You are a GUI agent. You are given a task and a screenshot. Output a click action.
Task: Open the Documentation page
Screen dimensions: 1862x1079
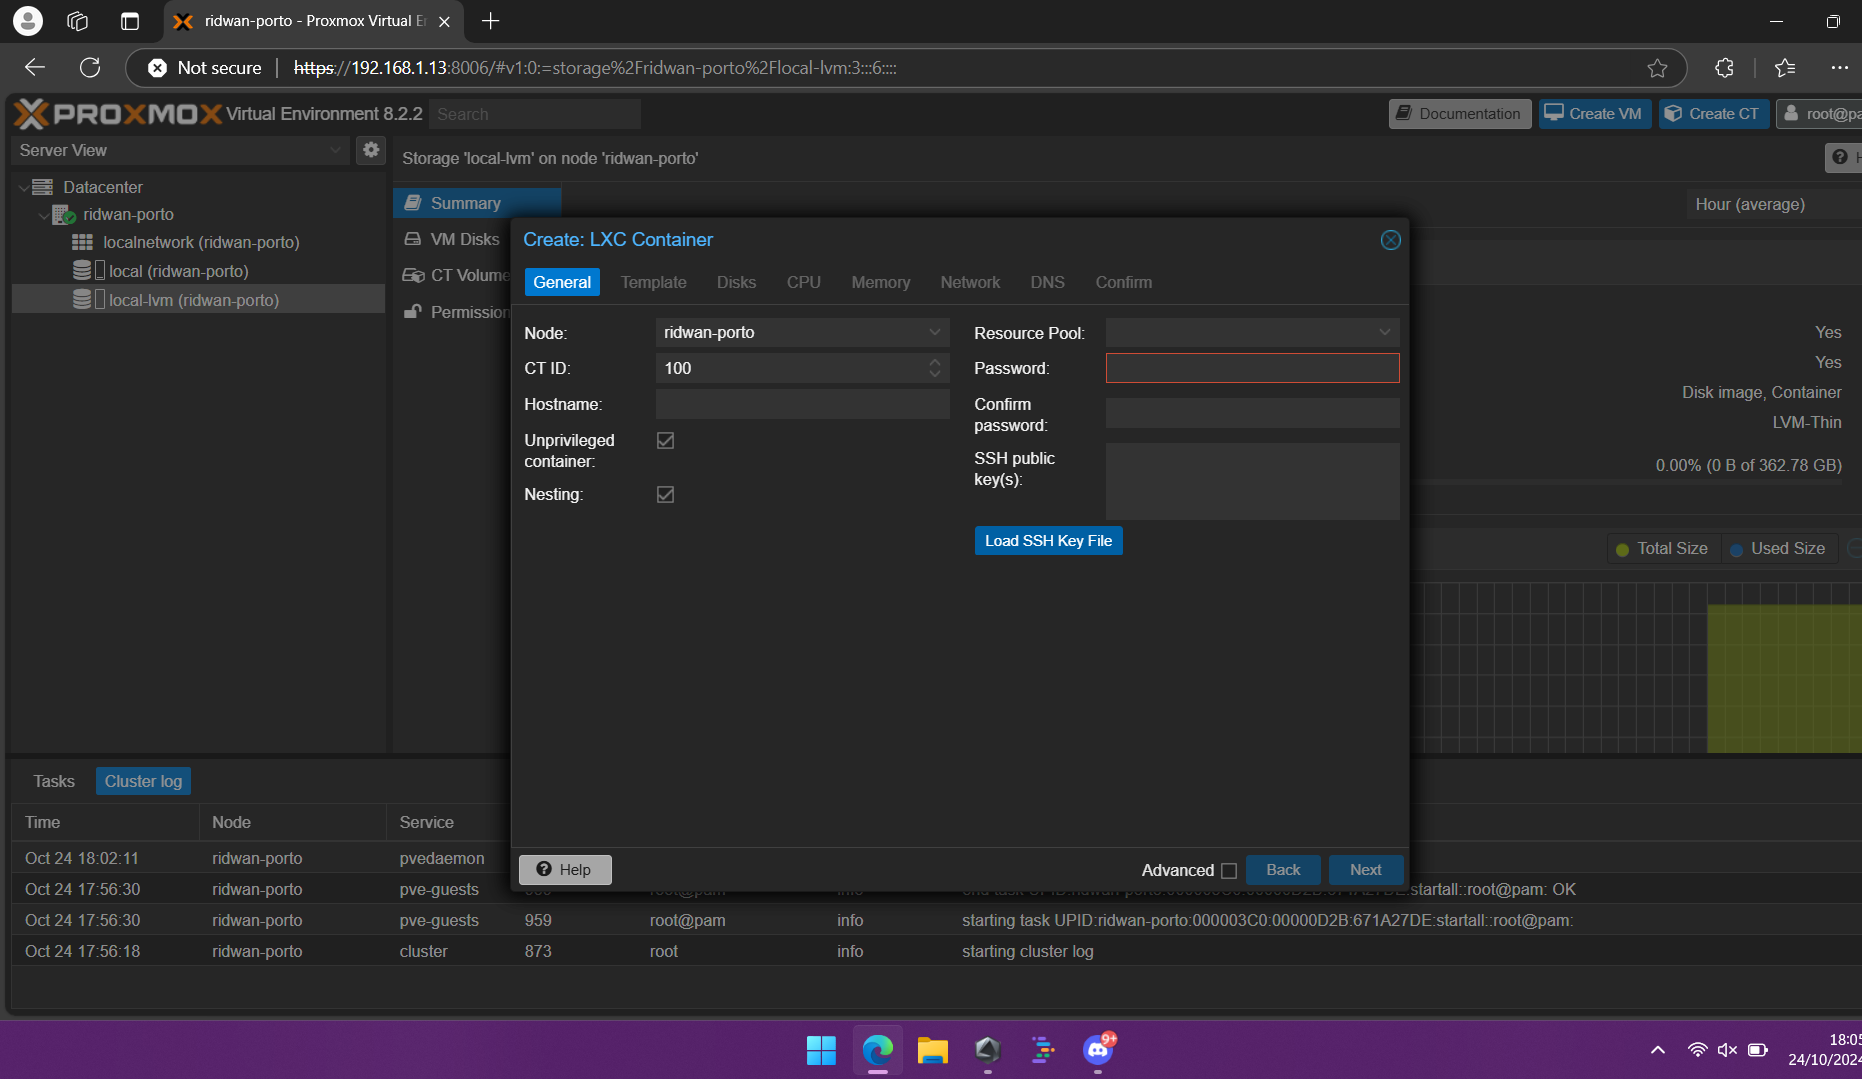(1459, 113)
